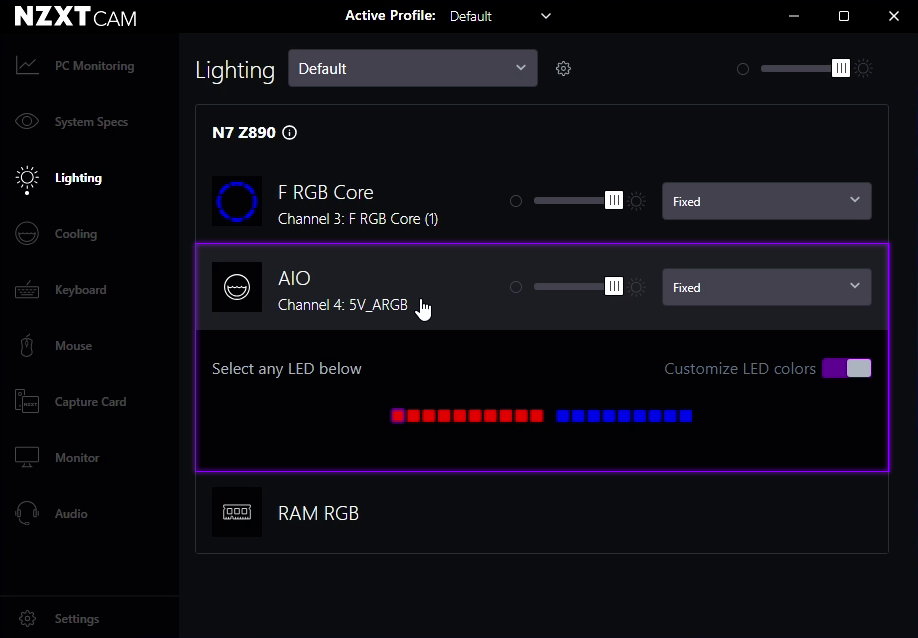This screenshot has width=918, height=638.
Task: Click the AIO brightness radio circle
Action: [x=516, y=286]
